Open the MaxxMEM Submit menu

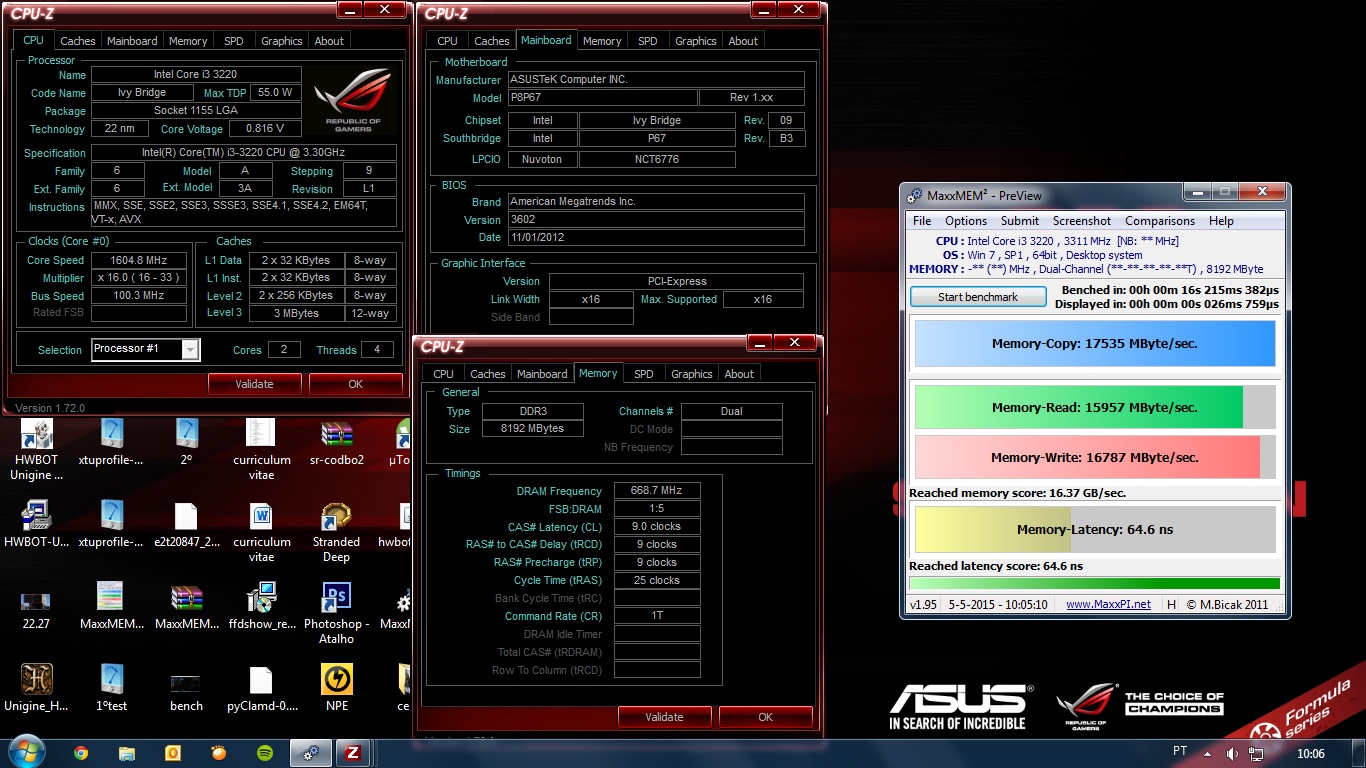tap(1019, 221)
